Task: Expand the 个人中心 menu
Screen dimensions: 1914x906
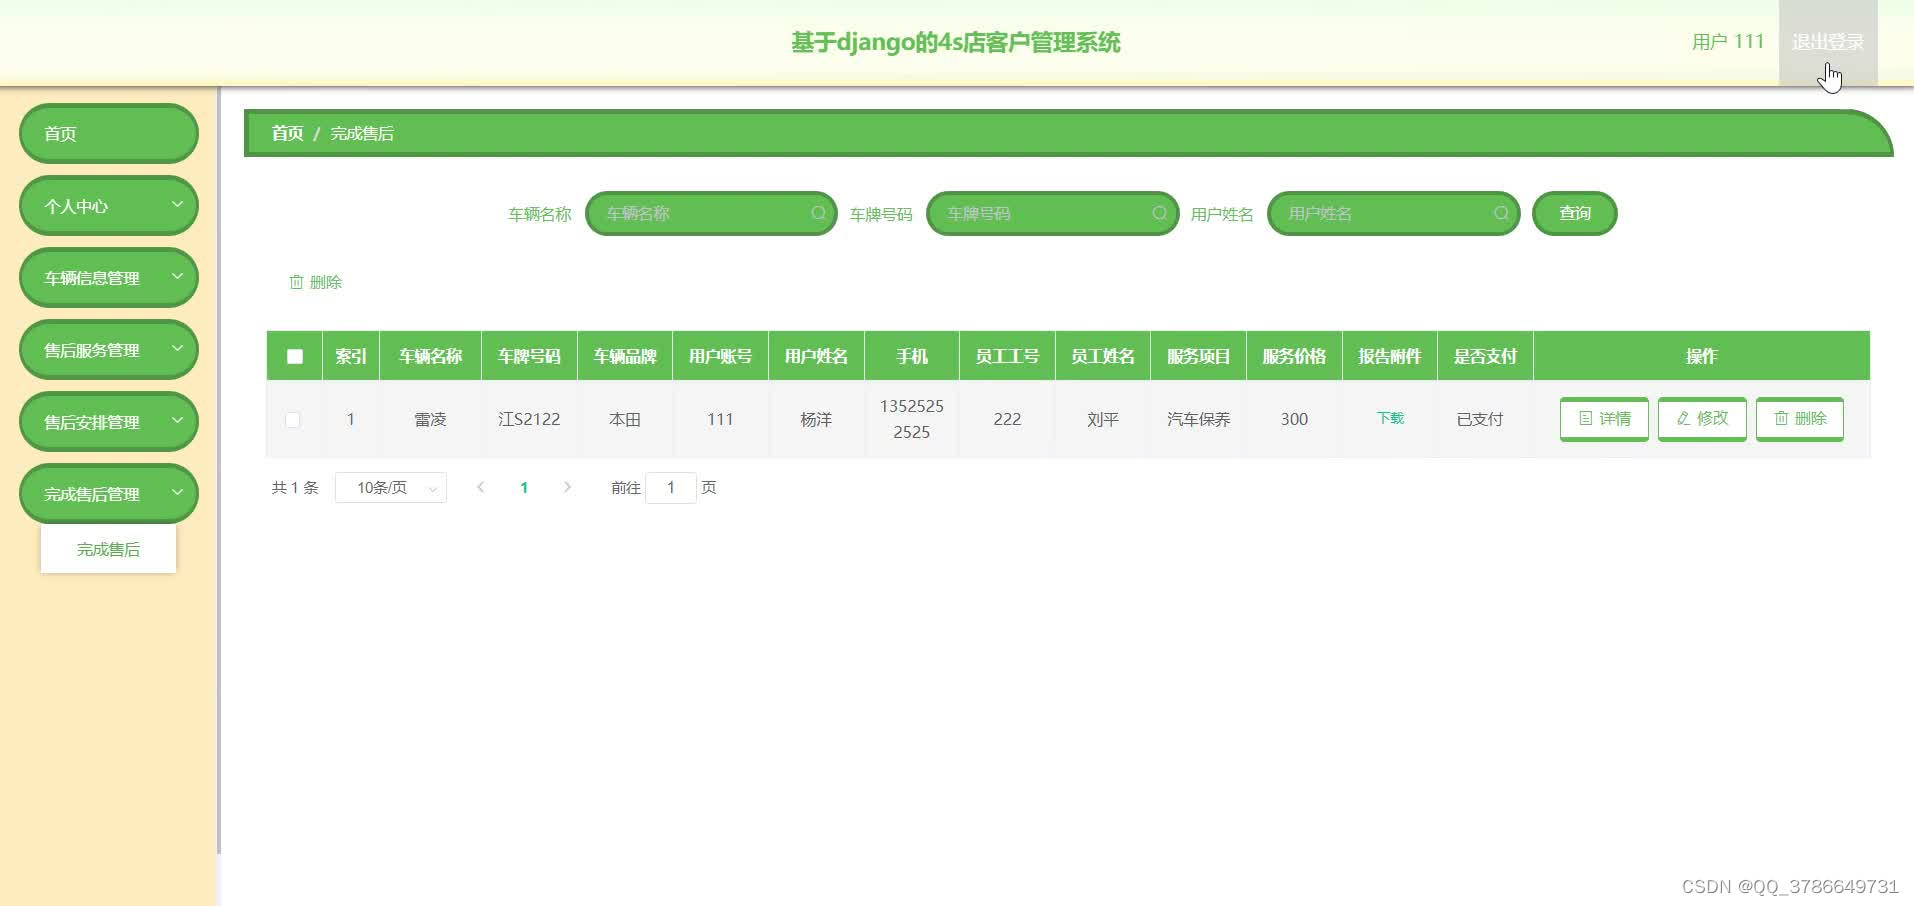Action: pyautogui.click(x=109, y=206)
